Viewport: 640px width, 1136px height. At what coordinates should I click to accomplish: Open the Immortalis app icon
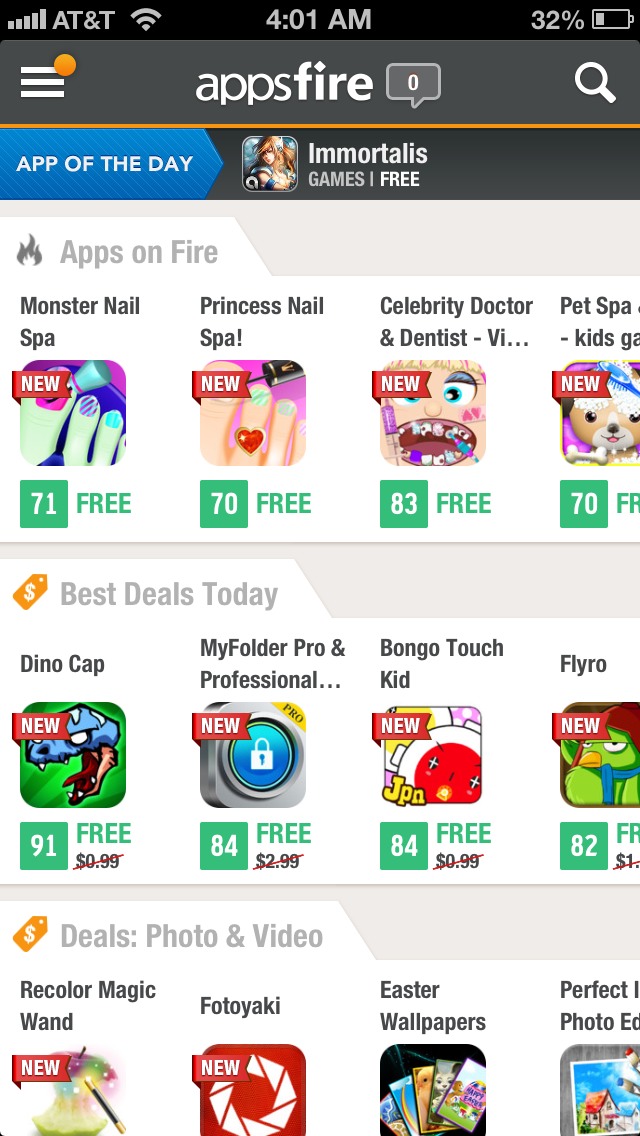point(270,164)
